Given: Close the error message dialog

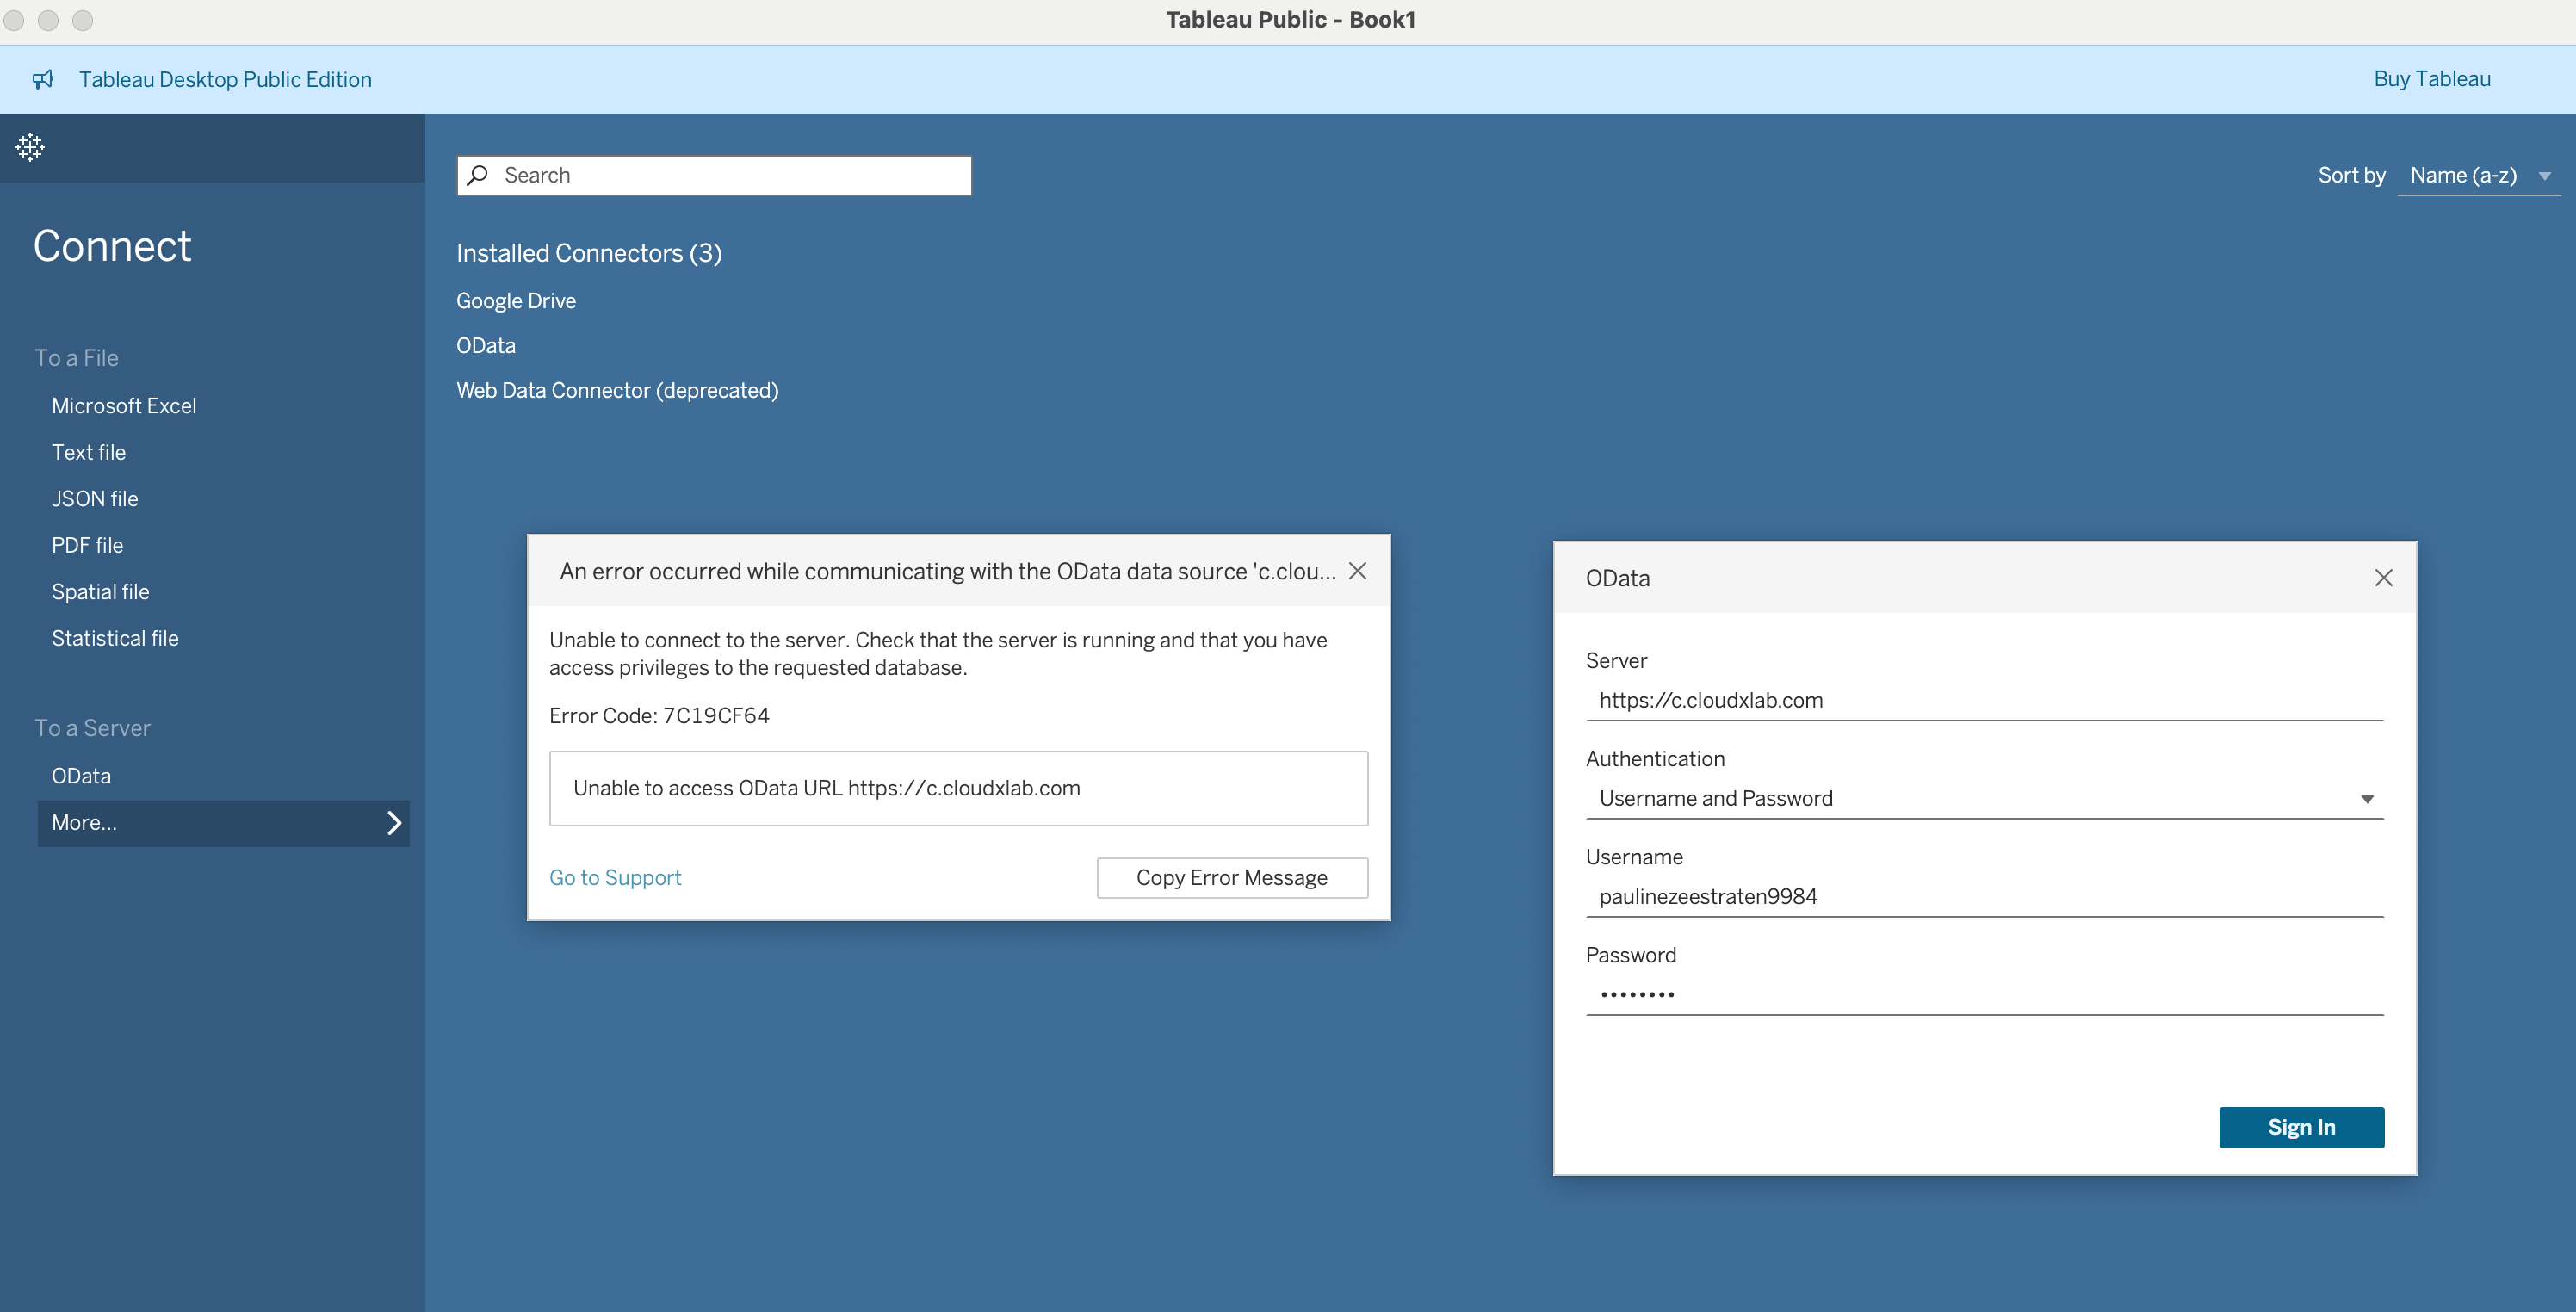Looking at the screenshot, I should (x=1357, y=571).
